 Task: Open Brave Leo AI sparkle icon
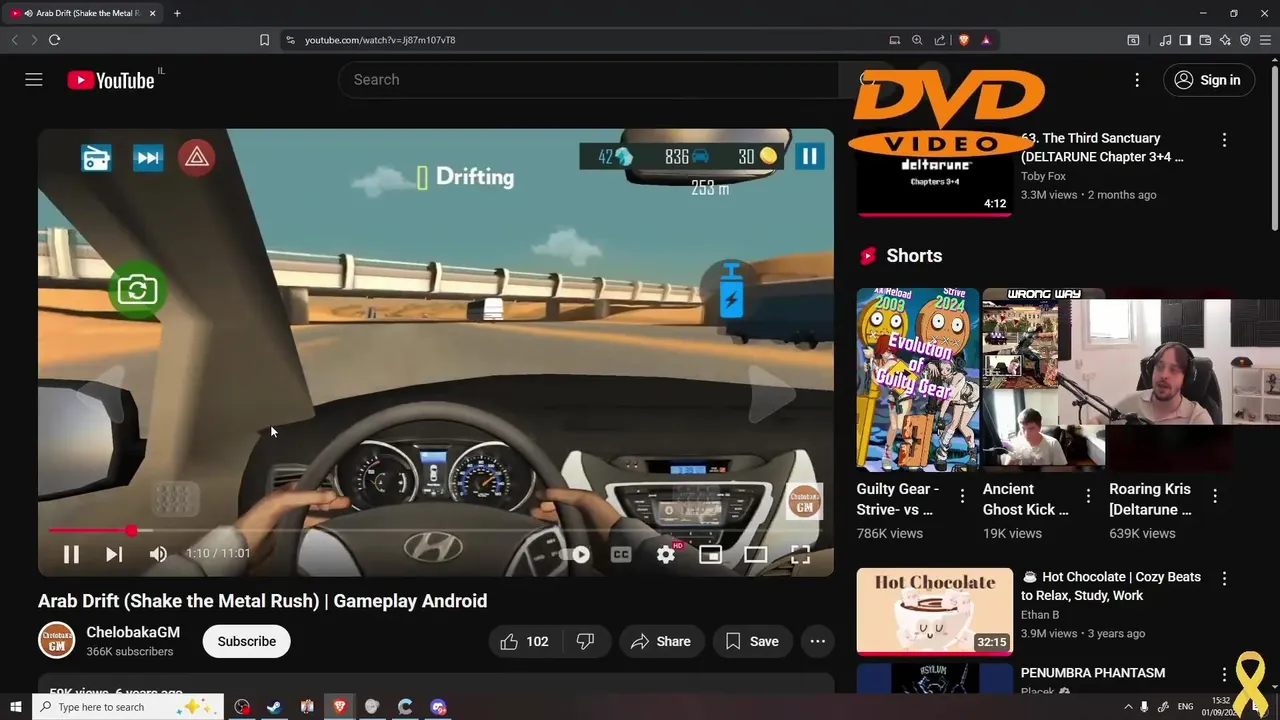[x=1225, y=40]
